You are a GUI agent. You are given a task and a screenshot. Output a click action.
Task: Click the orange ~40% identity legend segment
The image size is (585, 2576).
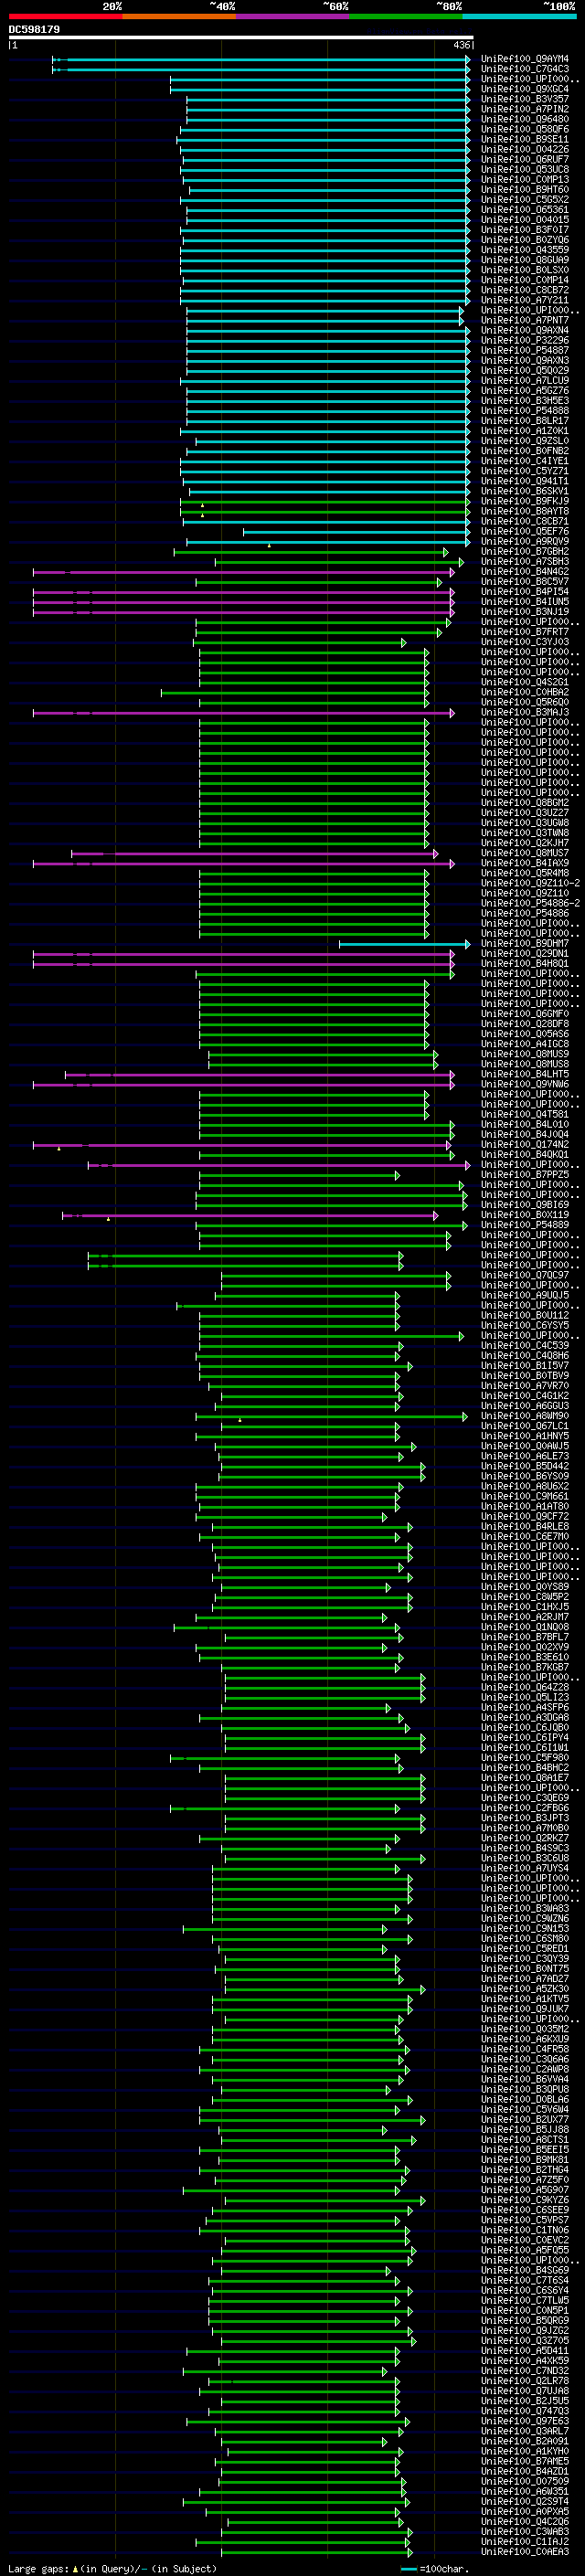pos(179,16)
